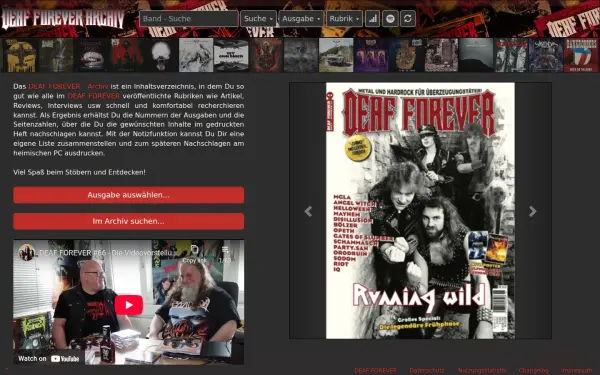Click the red 'DEAF FOREVER - Archiv' text link
Image resolution: width=600 pixels, height=375 pixels.
68,86
